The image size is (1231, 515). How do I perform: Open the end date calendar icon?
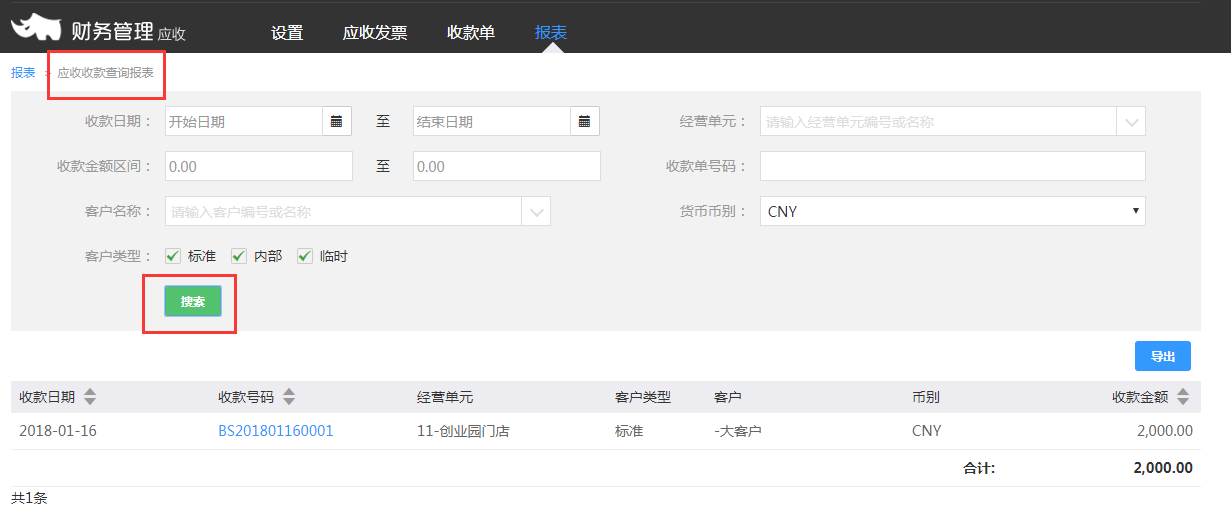point(584,121)
